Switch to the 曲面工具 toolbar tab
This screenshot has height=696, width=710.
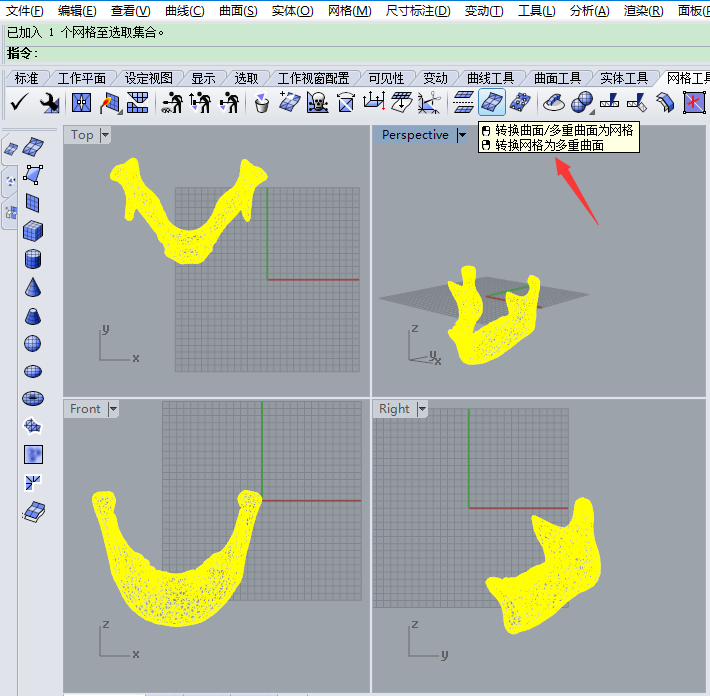(x=557, y=78)
